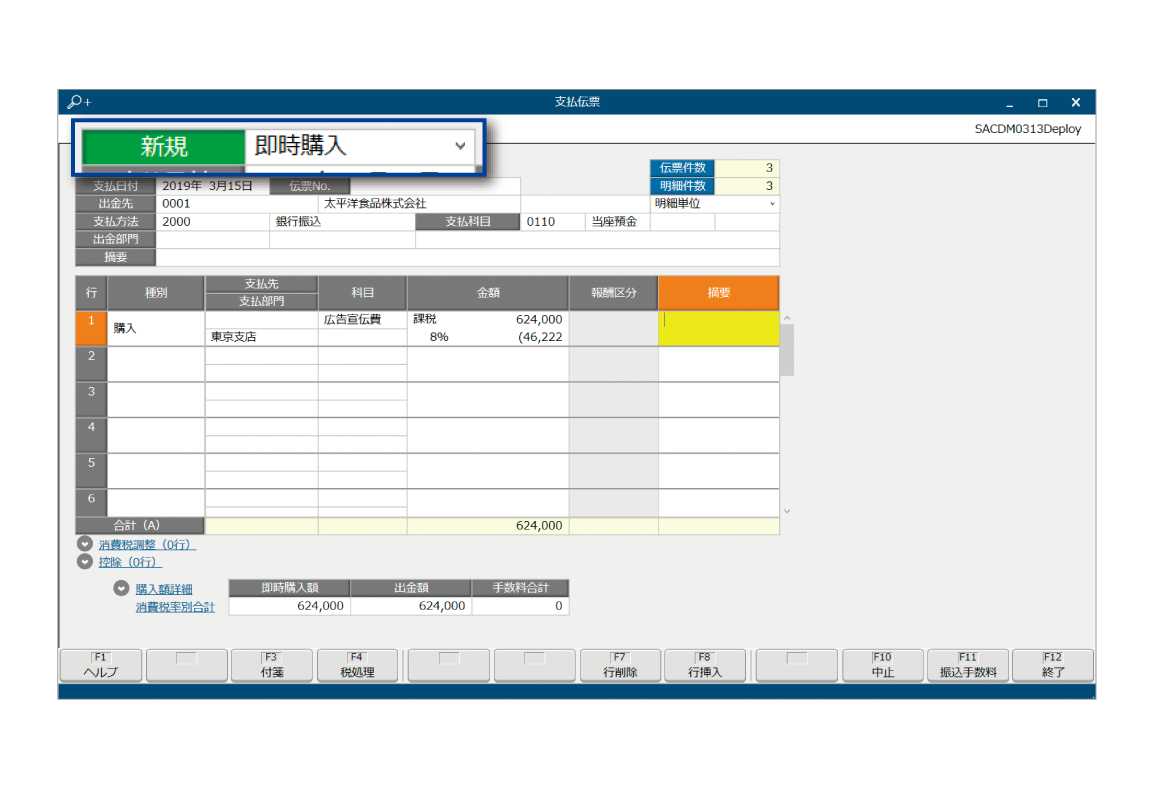Viewport: 1156px width, 796px height.
Task: Open F11 振込手数料 function
Action: 968,666
